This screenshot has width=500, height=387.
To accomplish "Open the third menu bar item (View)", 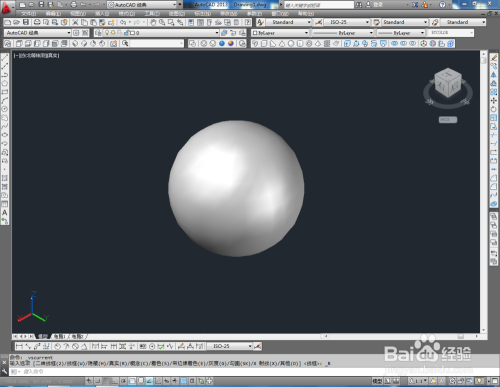I will point(78,14).
